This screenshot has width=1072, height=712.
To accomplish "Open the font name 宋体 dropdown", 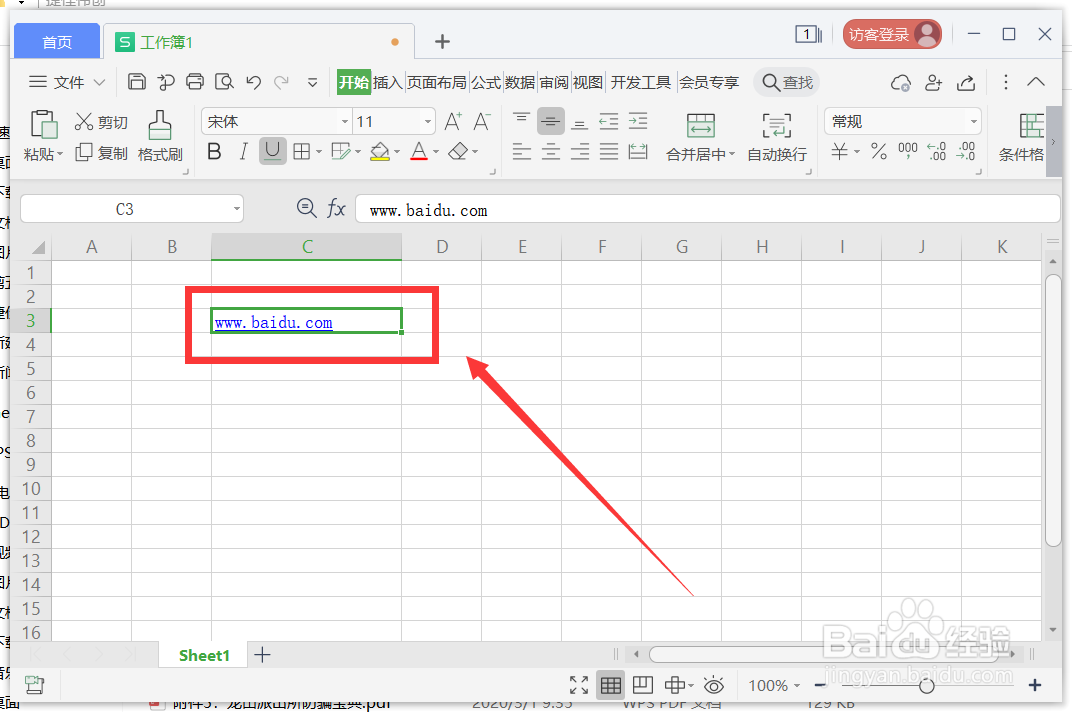I will point(345,122).
